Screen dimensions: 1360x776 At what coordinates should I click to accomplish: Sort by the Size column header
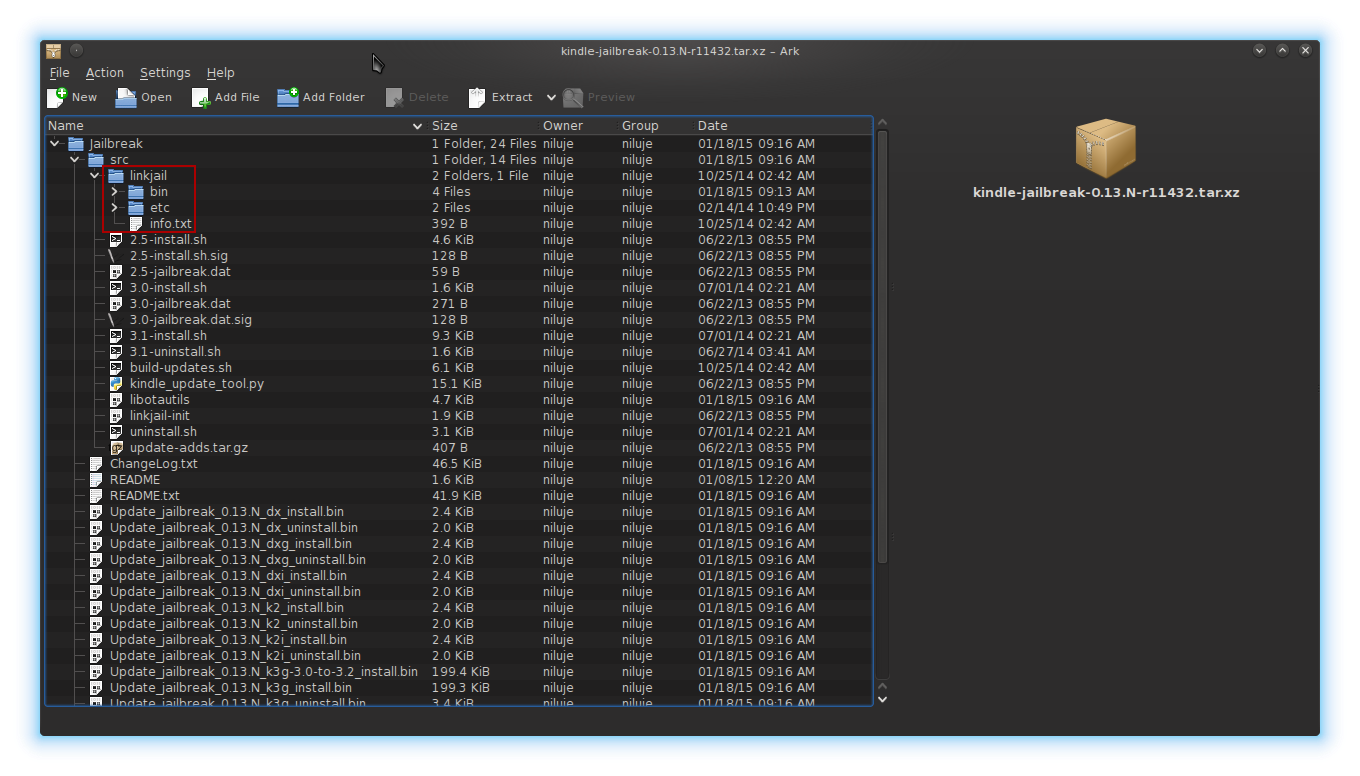[x=484, y=126]
